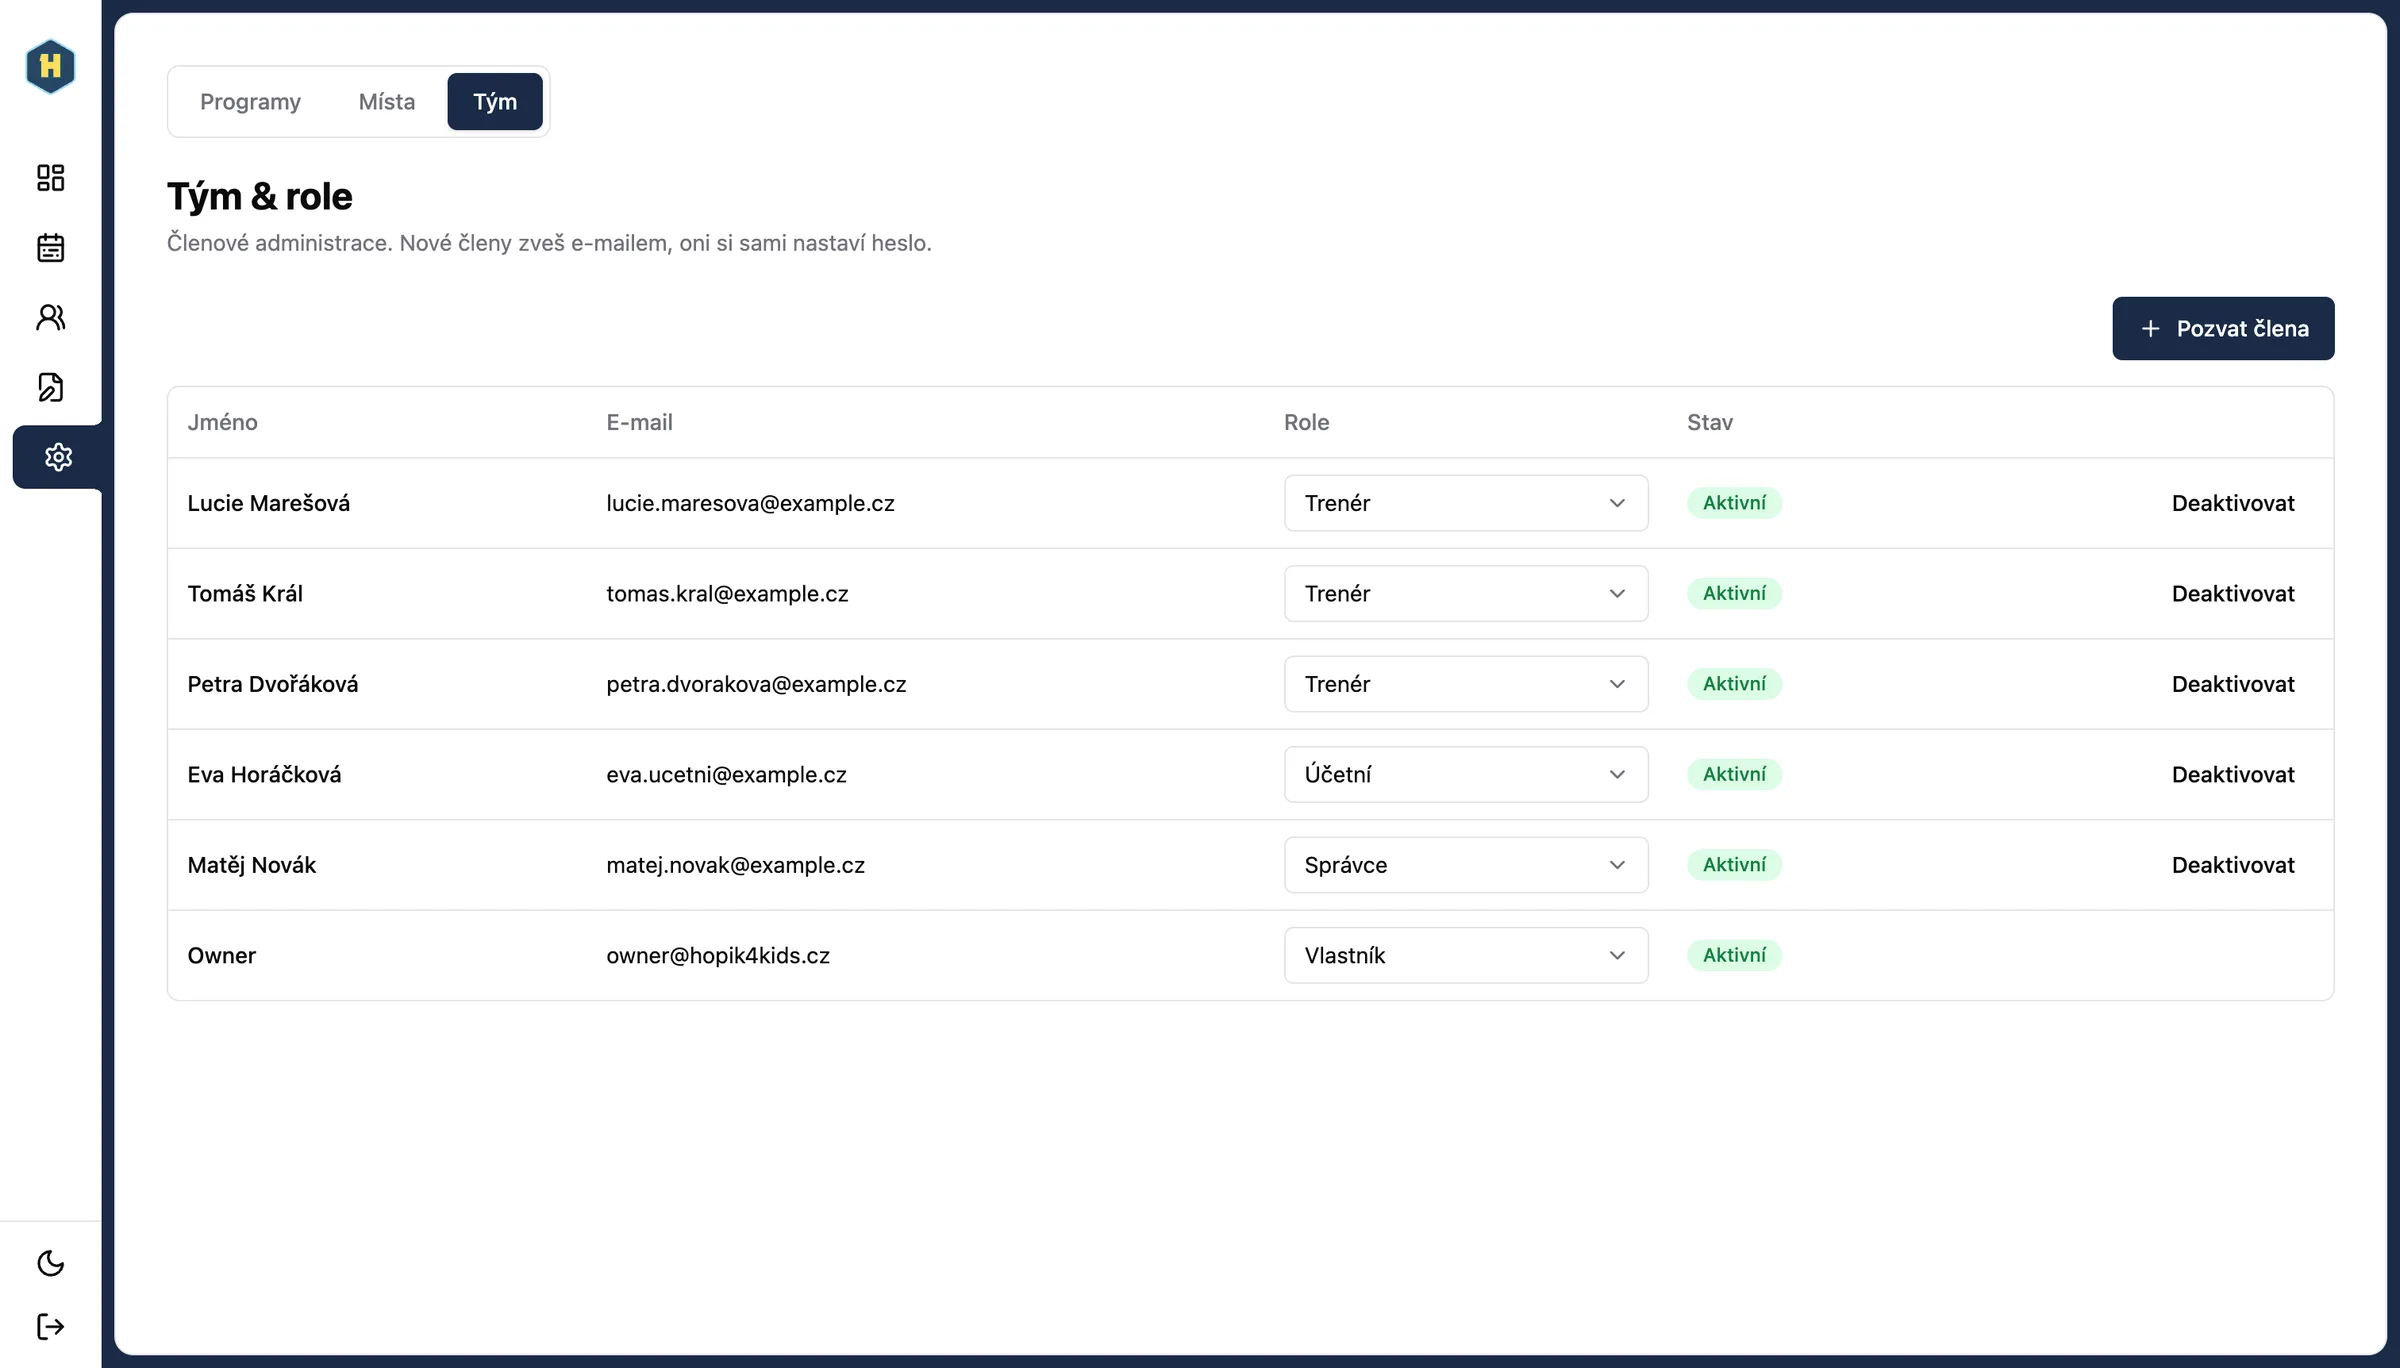Open the calendar icon in sidebar
The image size is (2400, 1368).
point(50,248)
